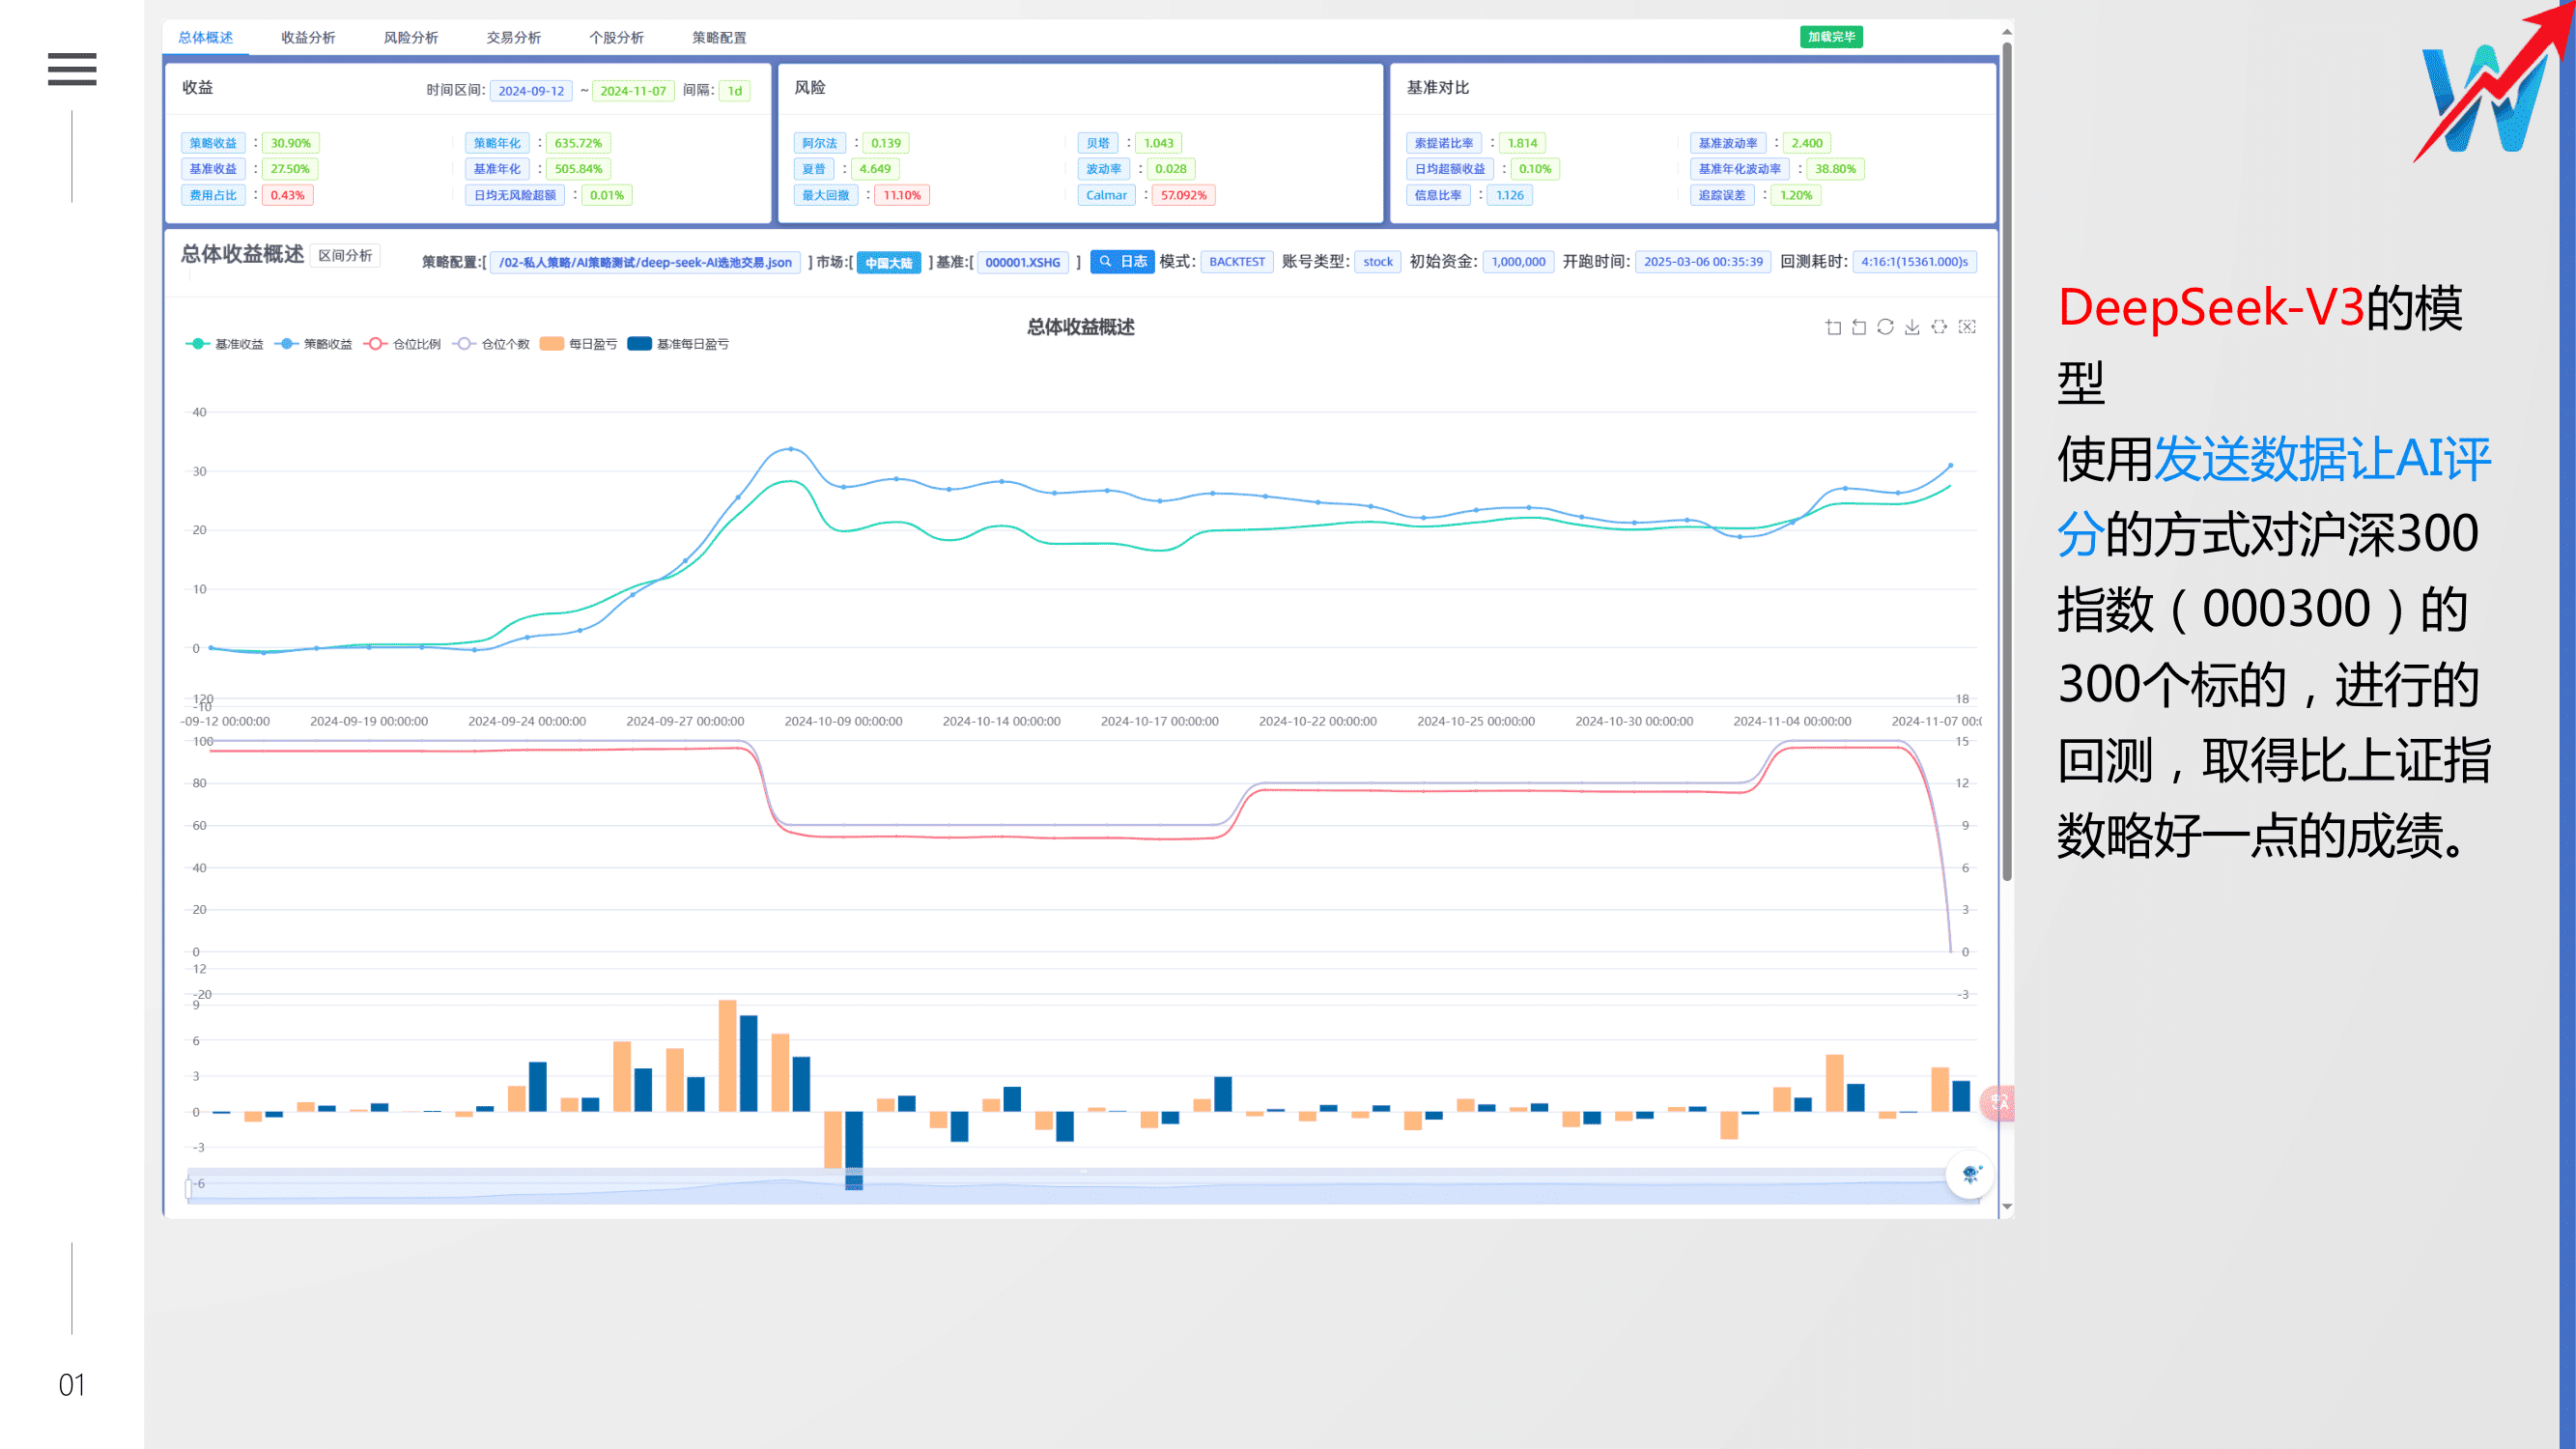Click the chart zoom-area select icon
This screenshot has height=1449, width=2576.
[x=1832, y=327]
